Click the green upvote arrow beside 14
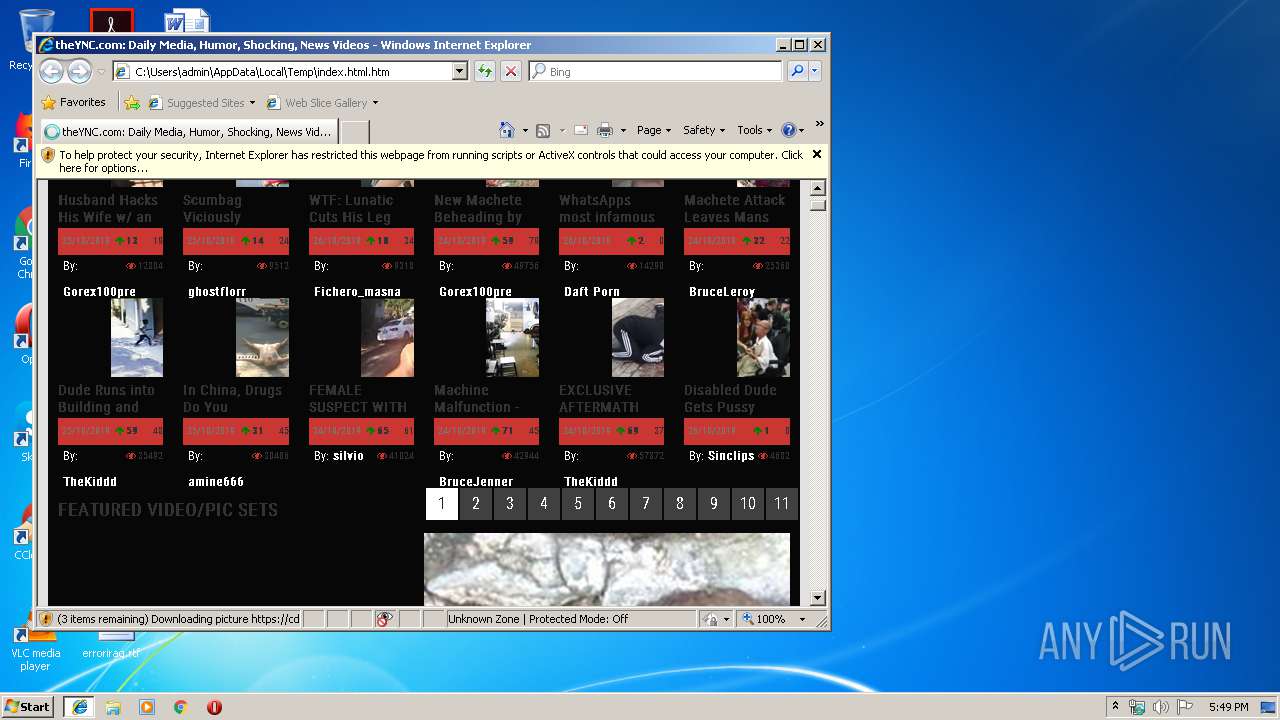Image resolution: width=1280 pixels, height=720 pixels. click(x=246, y=241)
